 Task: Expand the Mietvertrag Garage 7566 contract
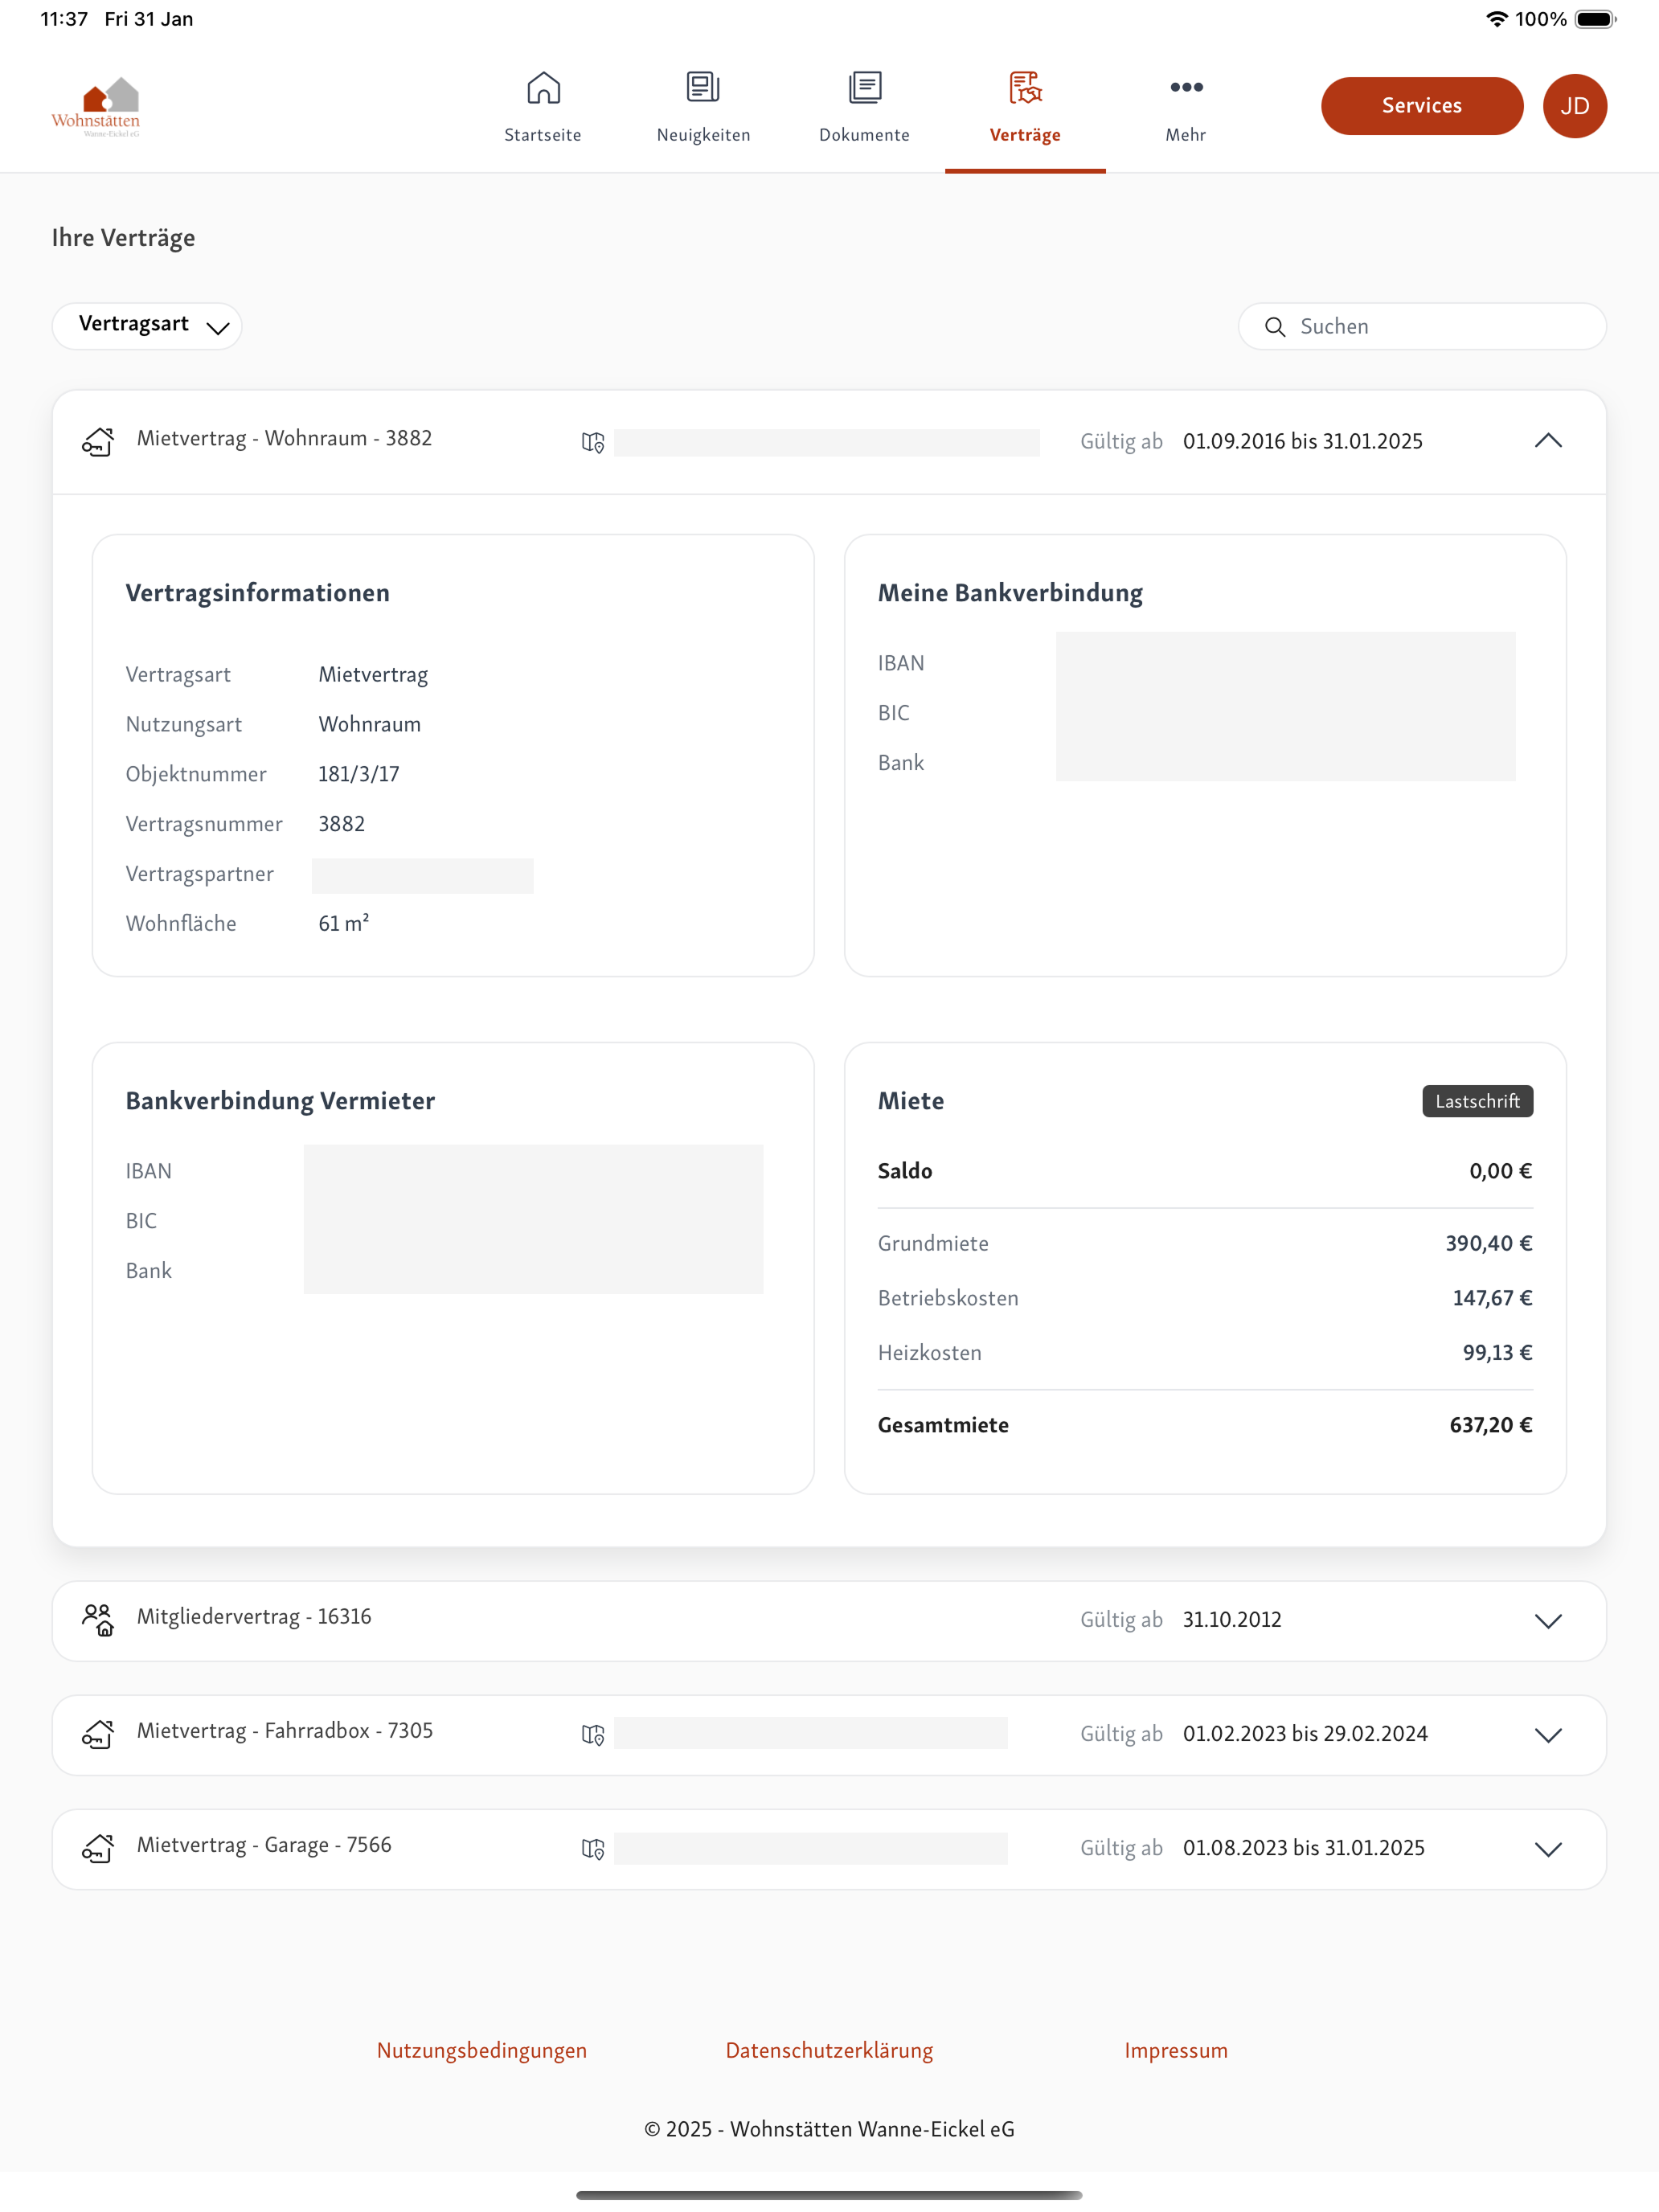coord(1547,1849)
